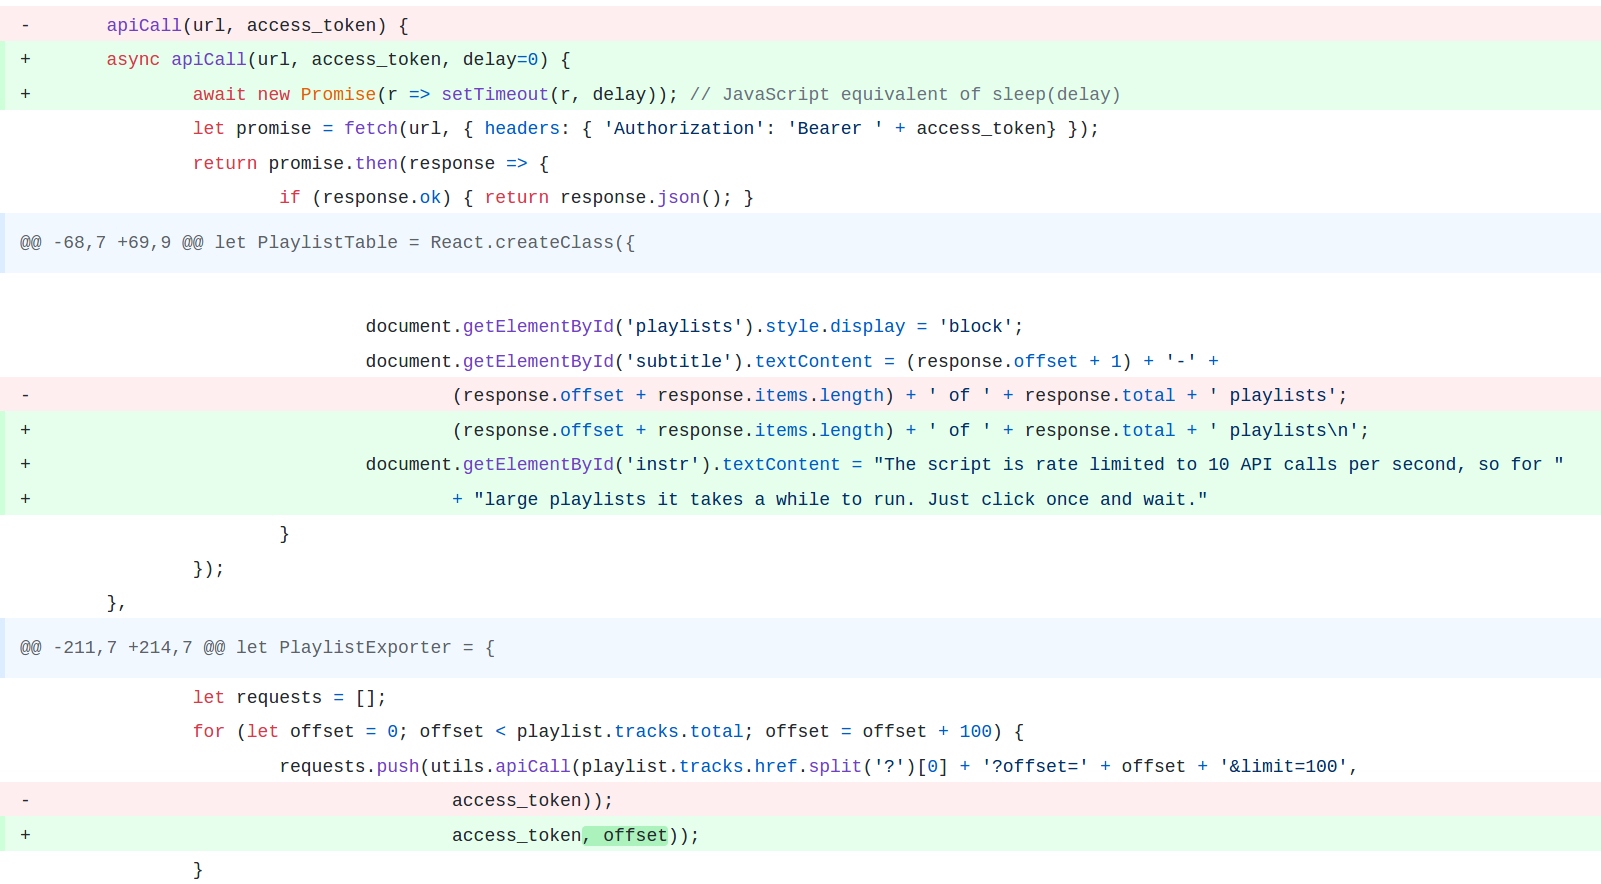Click hunk header '@@ -68,7 +69,9 @@ let PlaylistTable'

800,243
